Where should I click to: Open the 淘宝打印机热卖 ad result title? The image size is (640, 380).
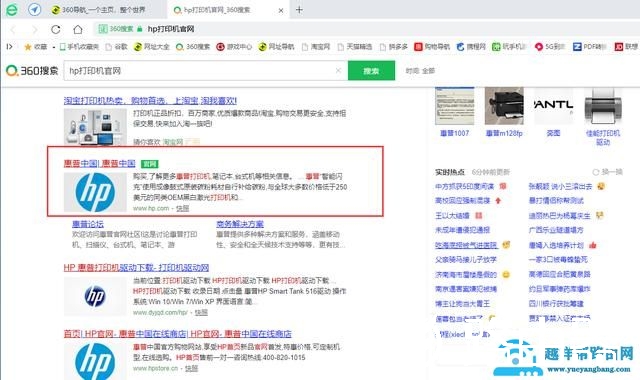tap(150, 100)
